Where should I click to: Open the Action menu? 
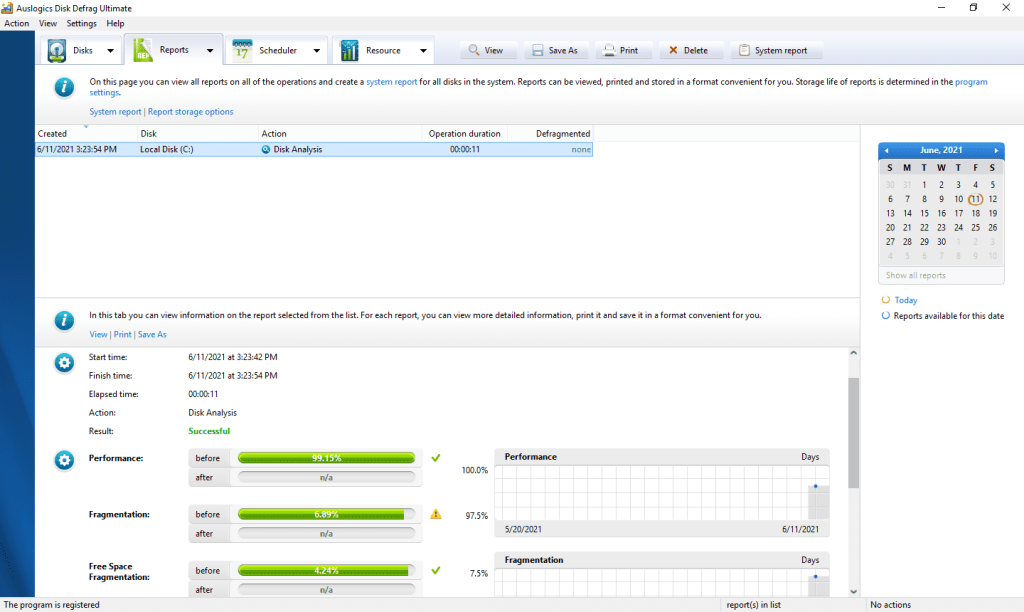coord(17,23)
